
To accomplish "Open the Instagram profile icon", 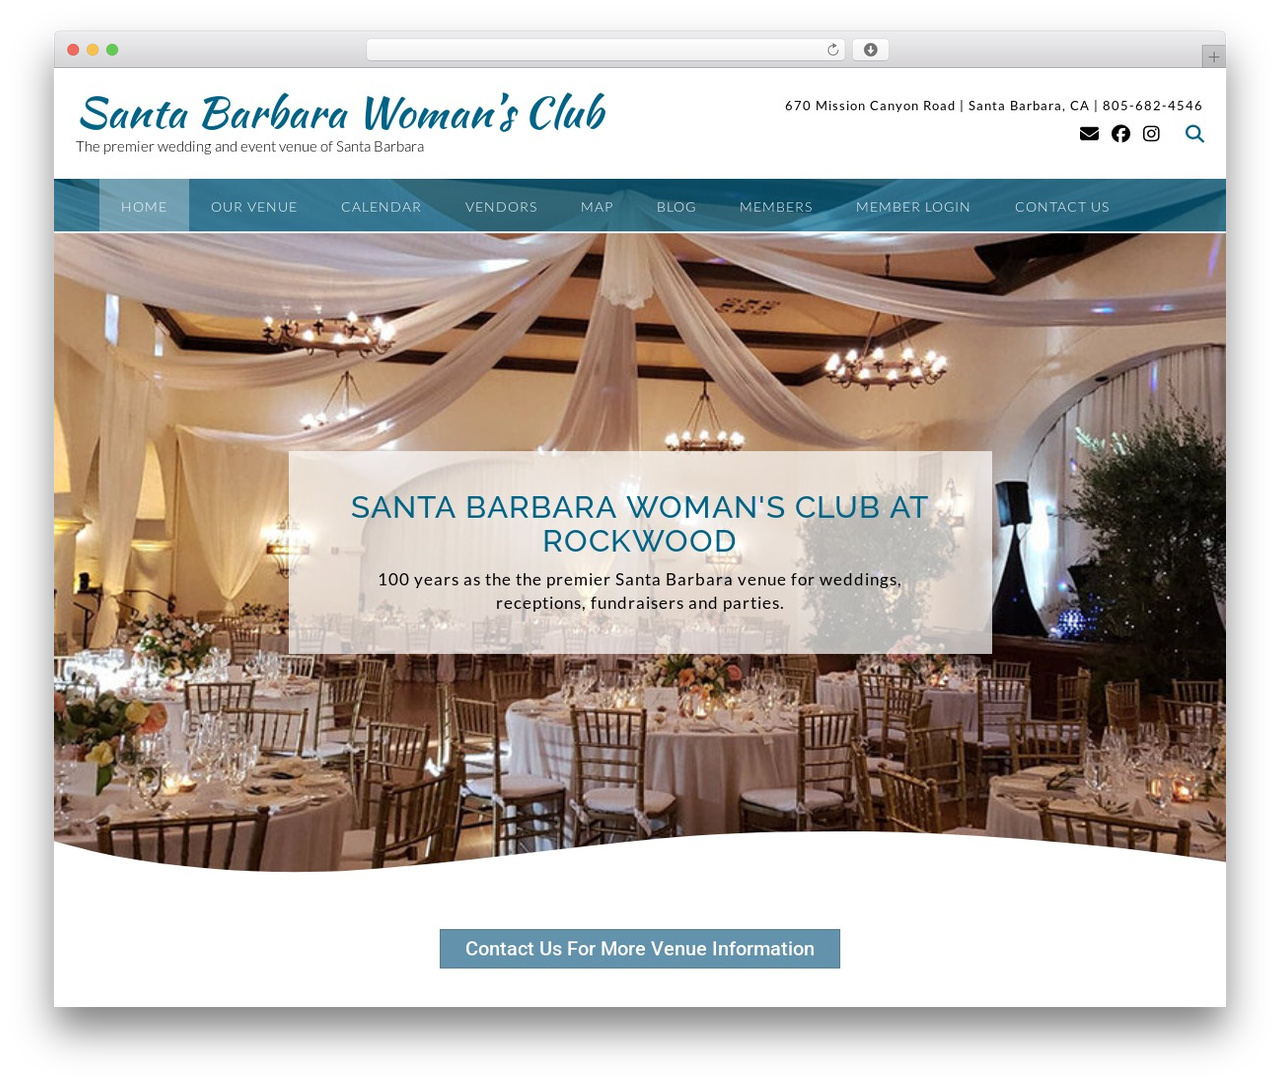I will coord(1151,134).
